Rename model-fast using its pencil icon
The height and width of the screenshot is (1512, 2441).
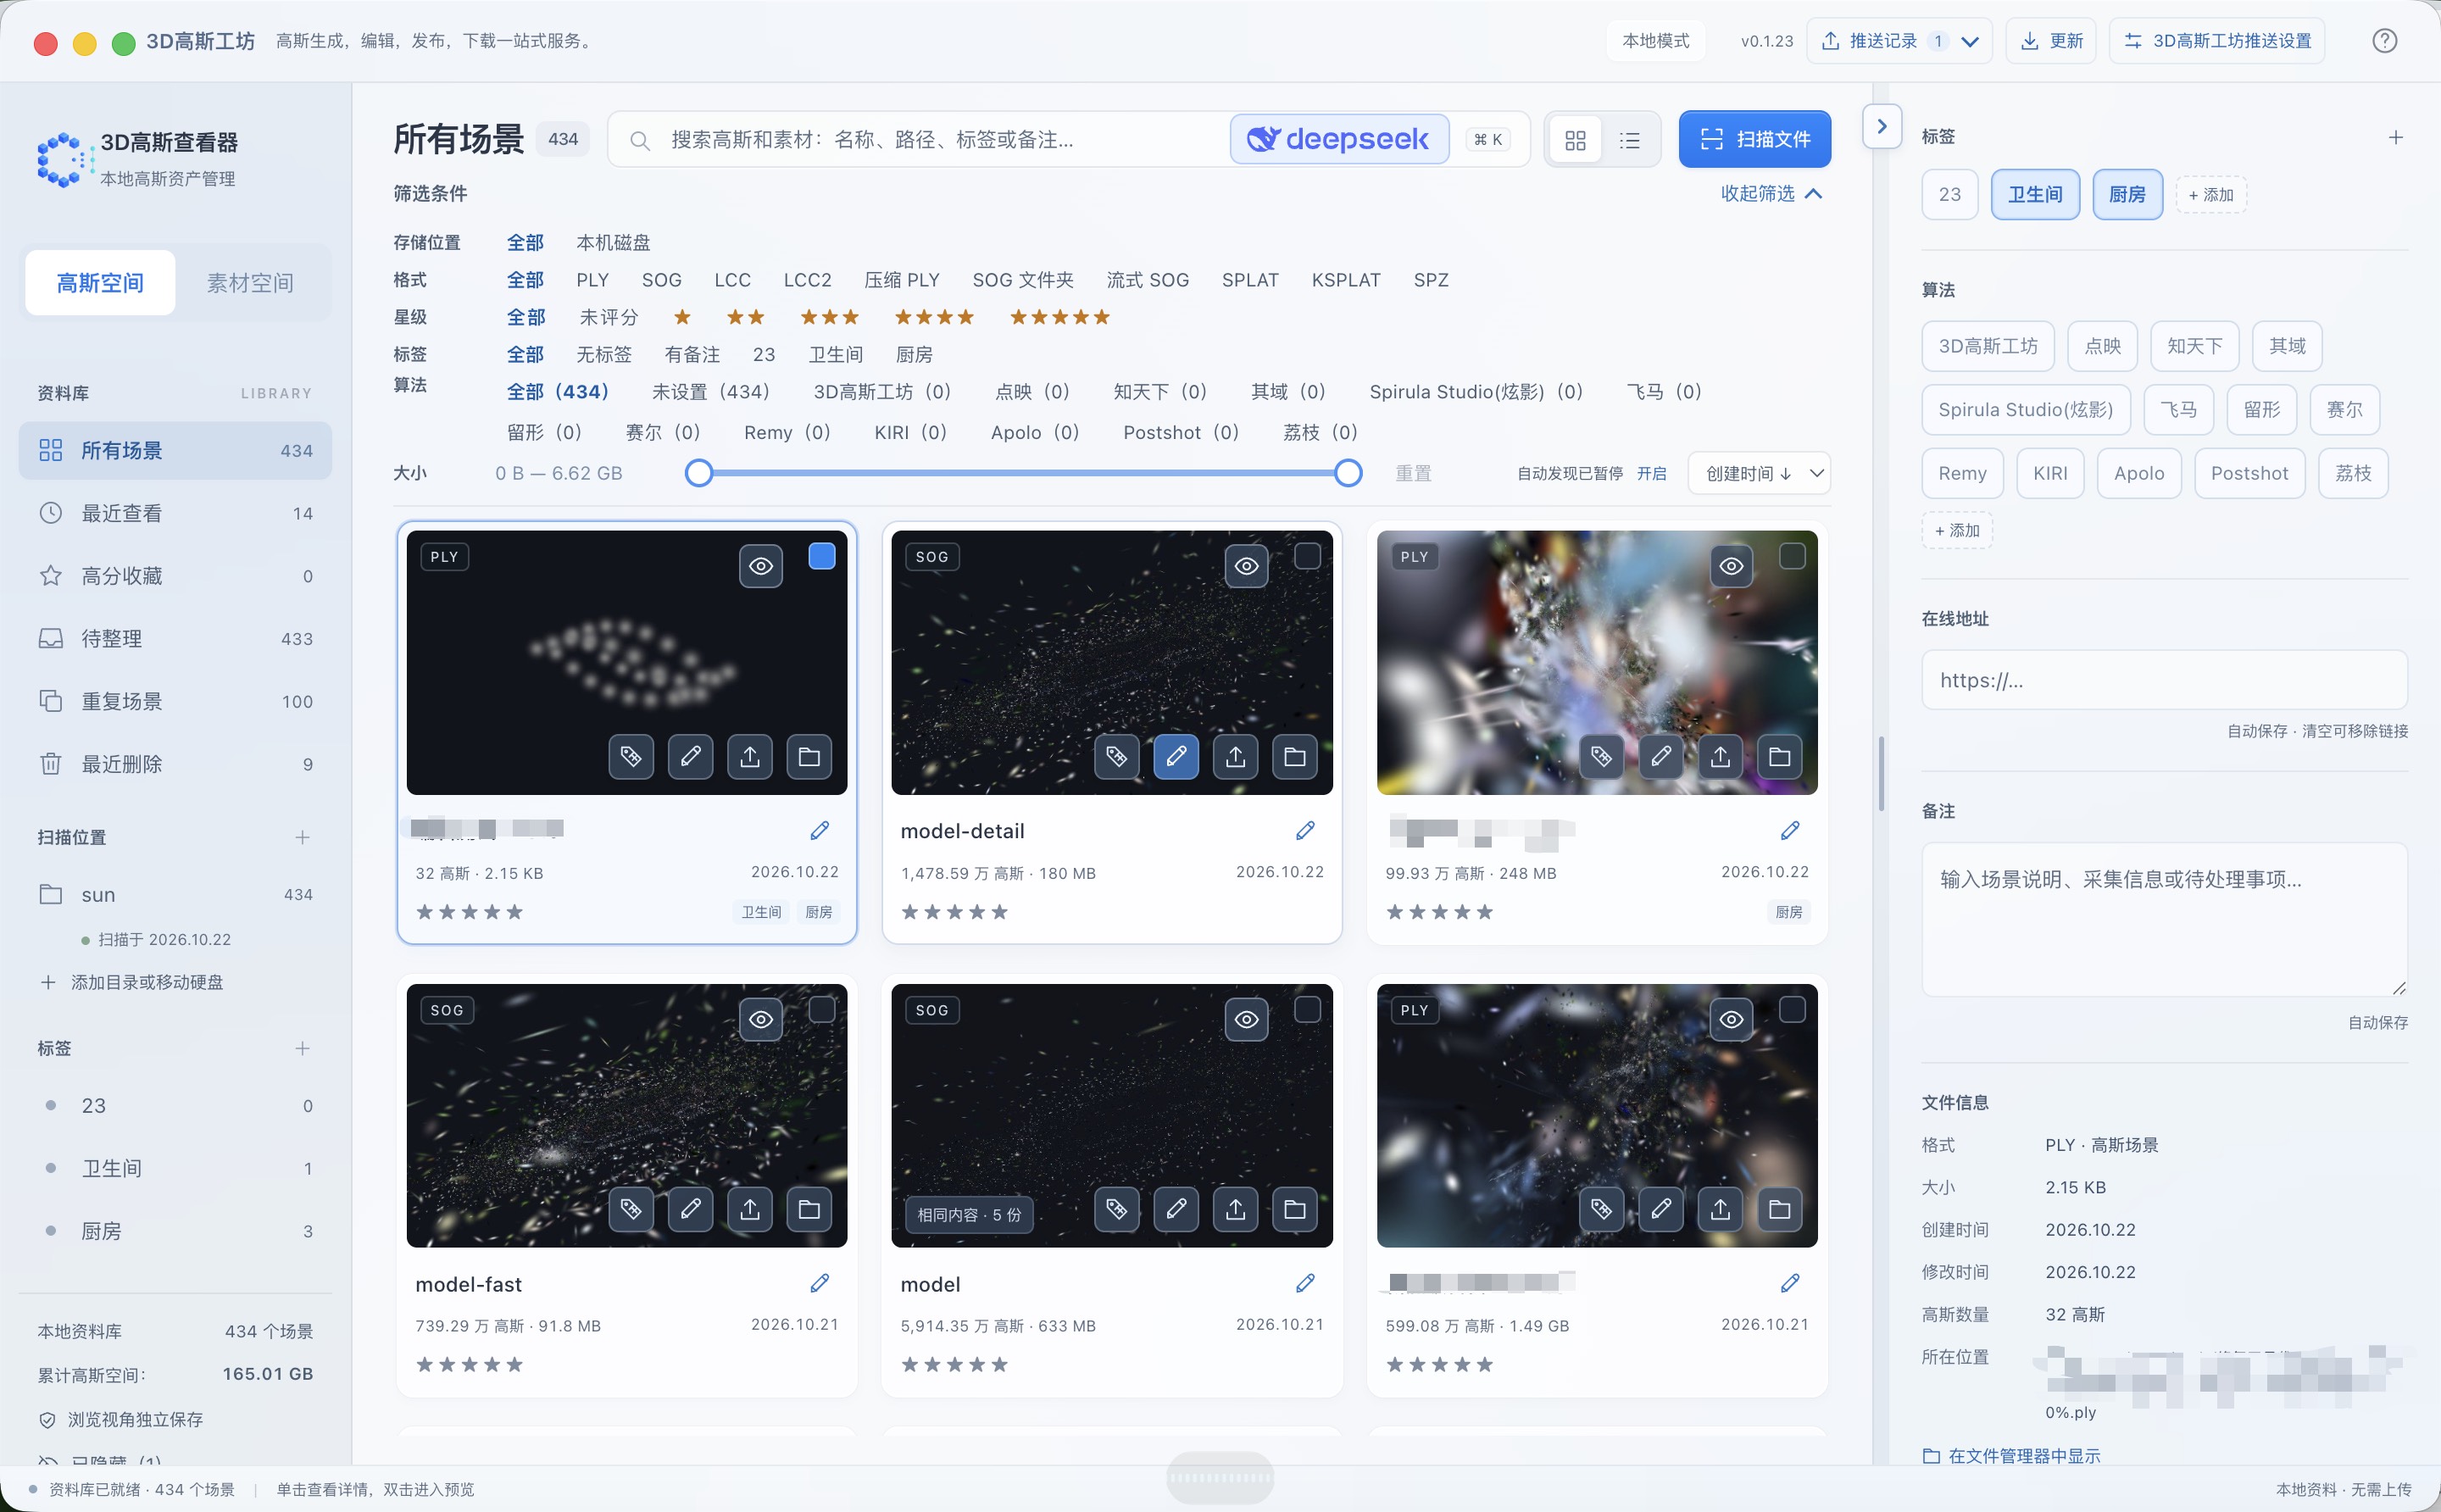tap(819, 1283)
